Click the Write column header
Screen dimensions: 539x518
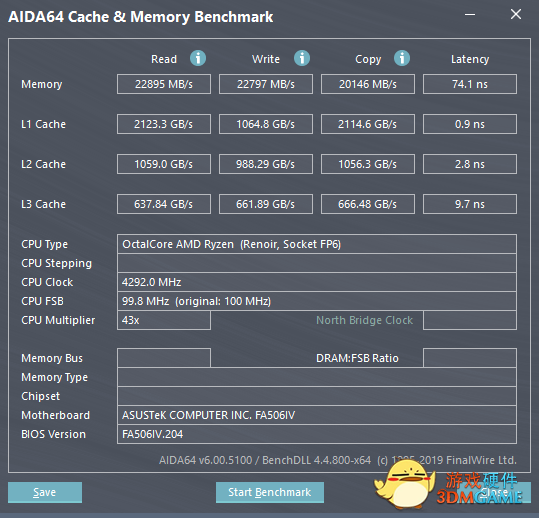(266, 59)
